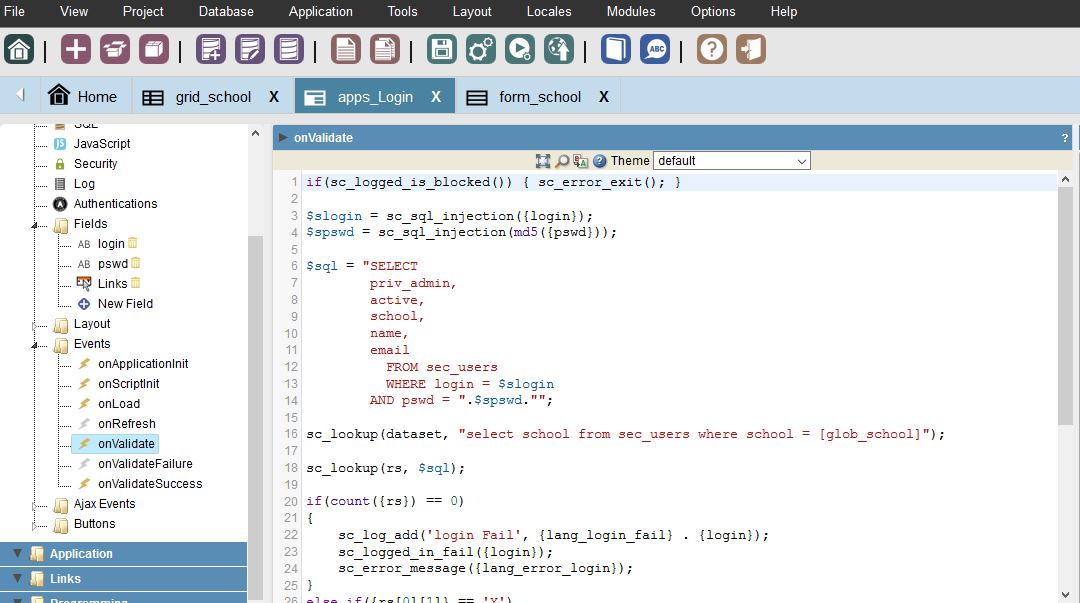1080x603 pixels.
Task: Close the grid_school tab
Action: tap(274, 97)
